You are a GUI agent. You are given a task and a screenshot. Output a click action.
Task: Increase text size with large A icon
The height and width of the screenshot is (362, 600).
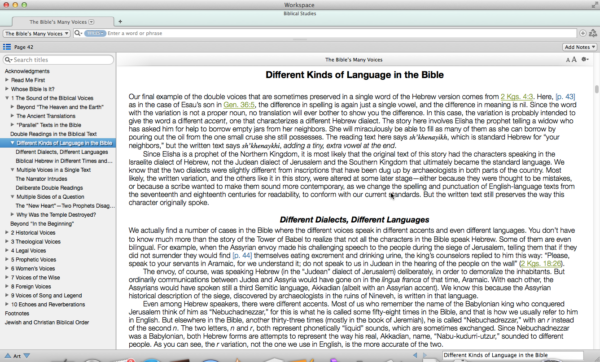coord(574,59)
